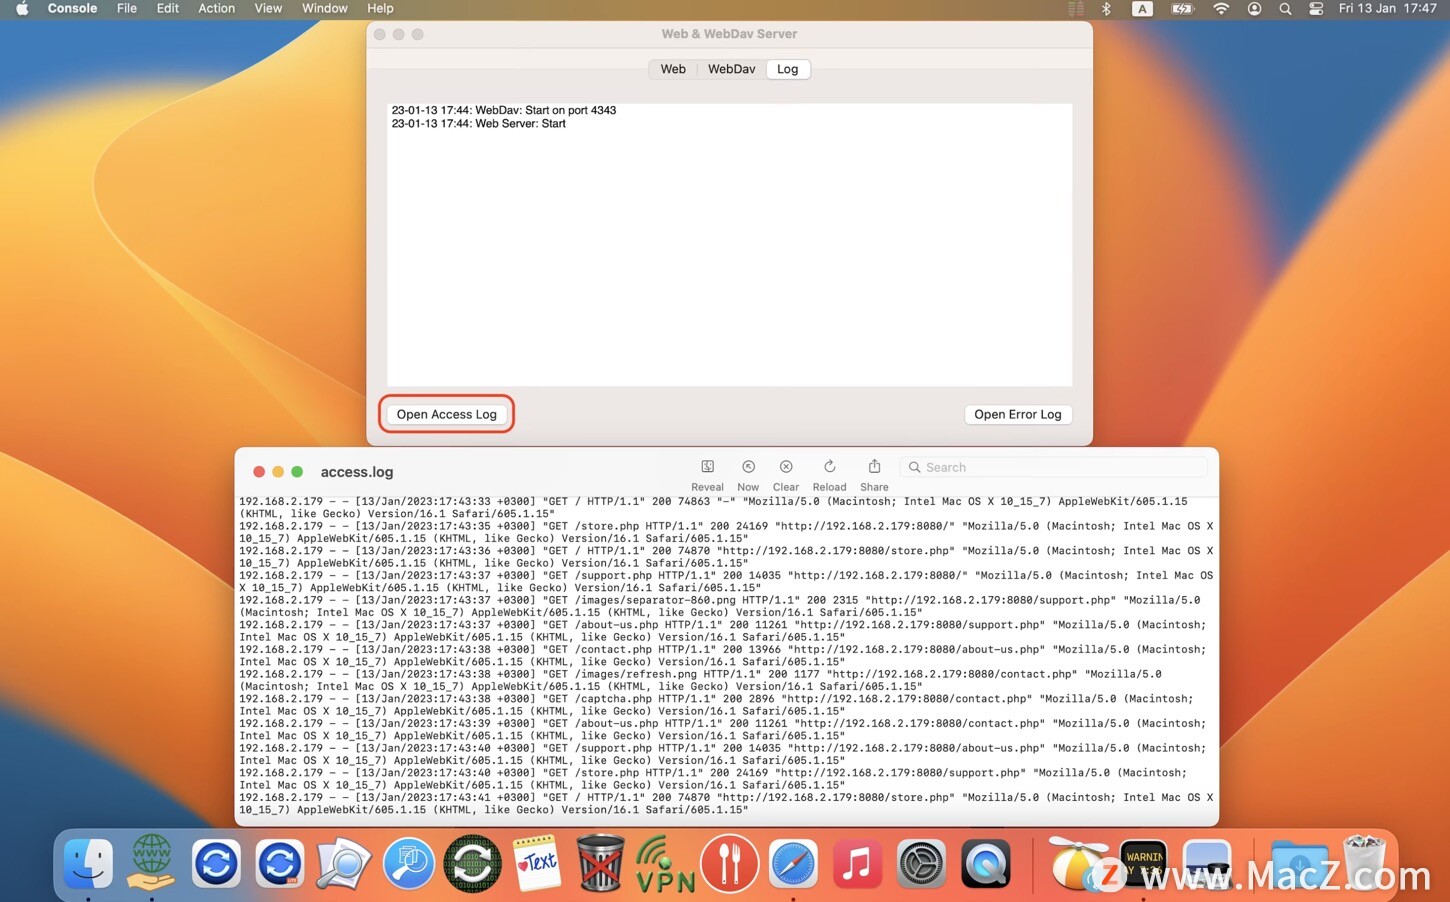The height and width of the screenshot is (902, 1450).
Task: Open the crossed-out trash can app in Dock
Action: point(601,863)
